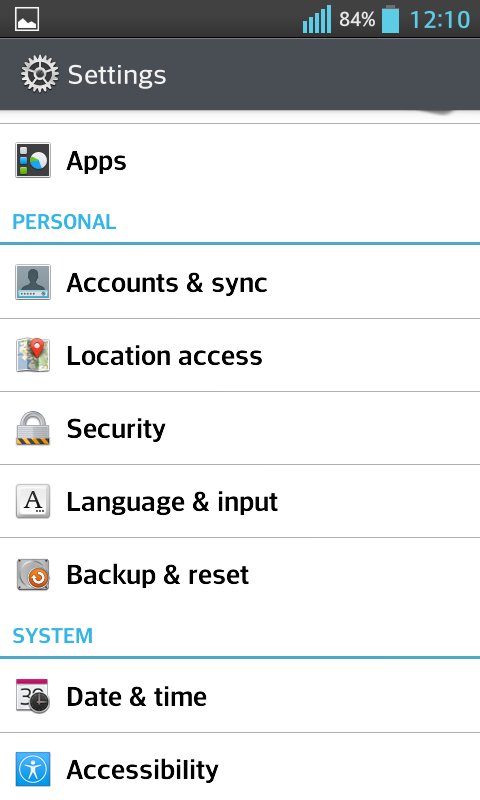This screenshot has width=480, height=800.
Task: Tap the 12:10 clock in status bar
Action: [x=440, y=20]
